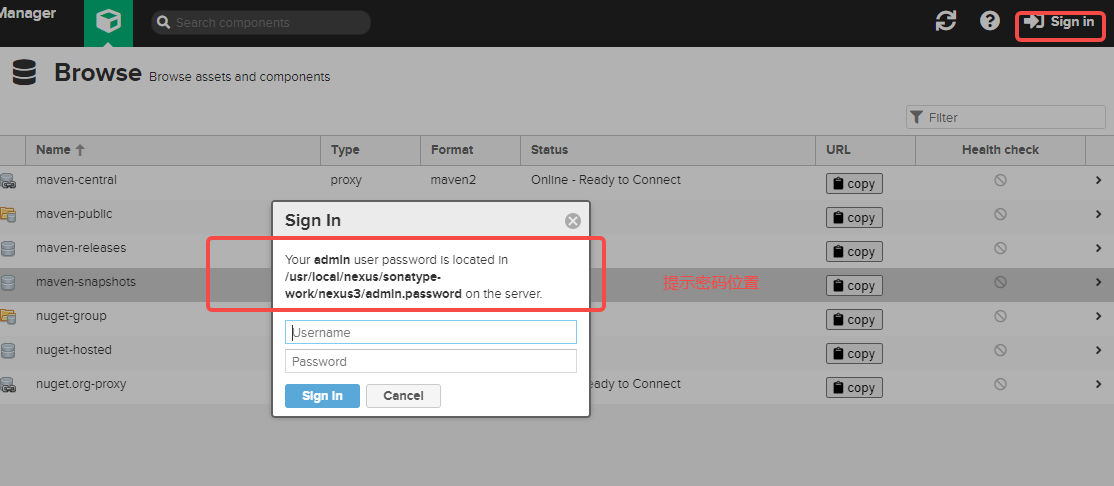Focus the Username input field

point(431,332)
